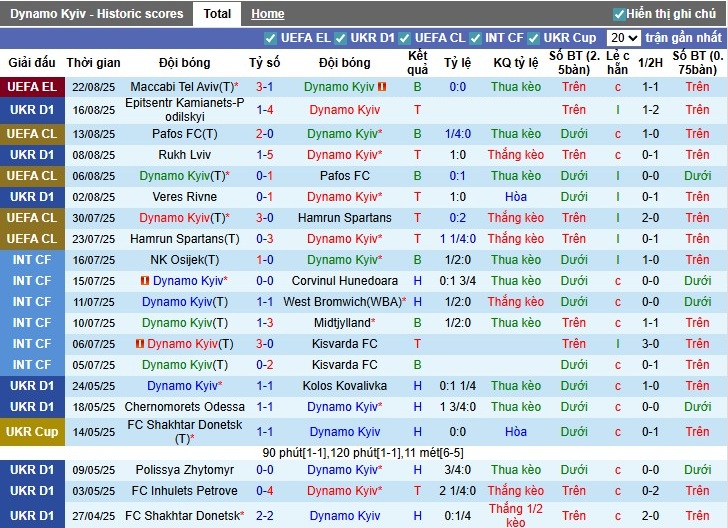
Task: Select the 0:1 3/4 odds on 15/07/25
Action: click(x=457, y=281)
